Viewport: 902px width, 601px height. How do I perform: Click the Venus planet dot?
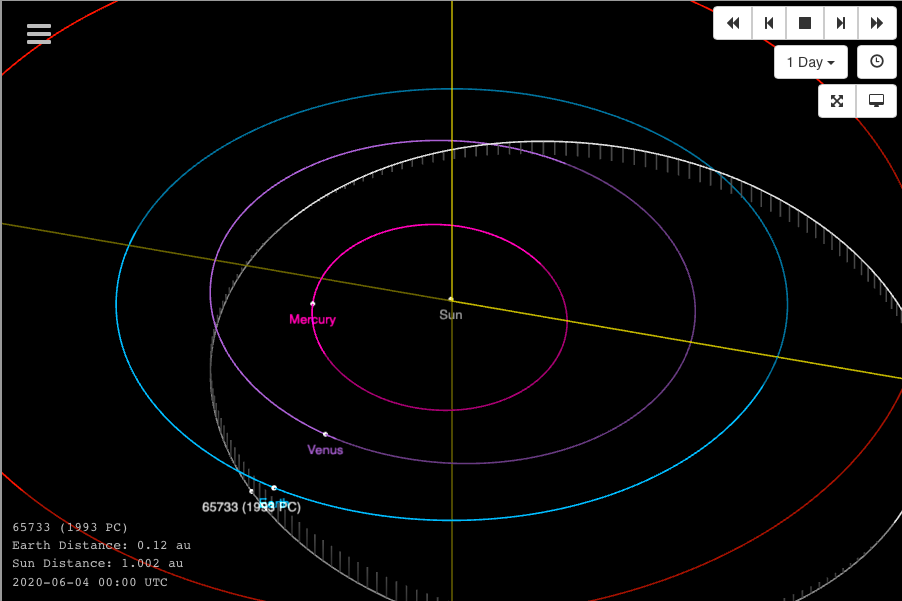[x=325, y=434]
